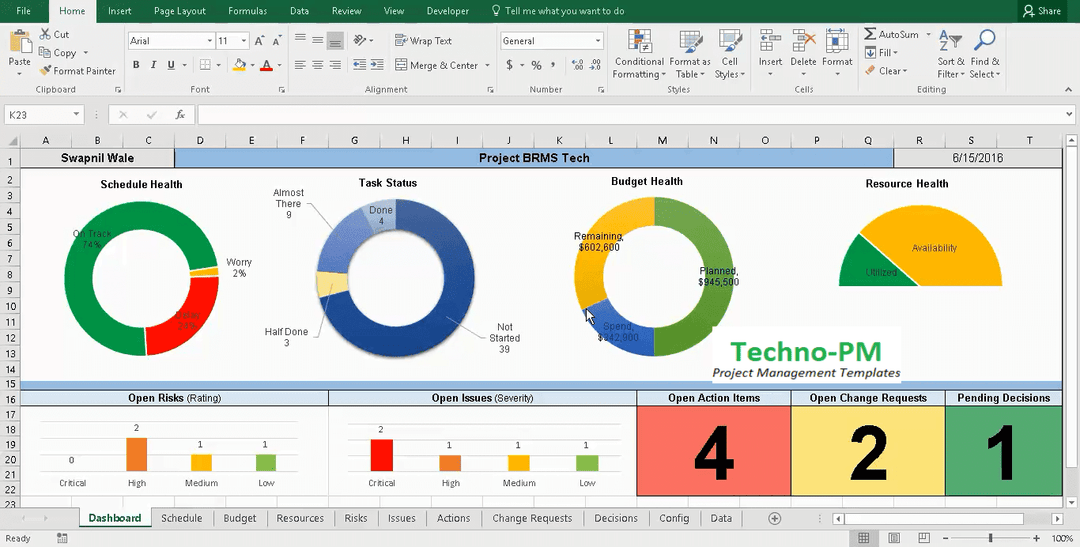Open Sort & Filter tool
Image resolution: width=1080 pixels, height=547 pixels.
tap(950, 43)
